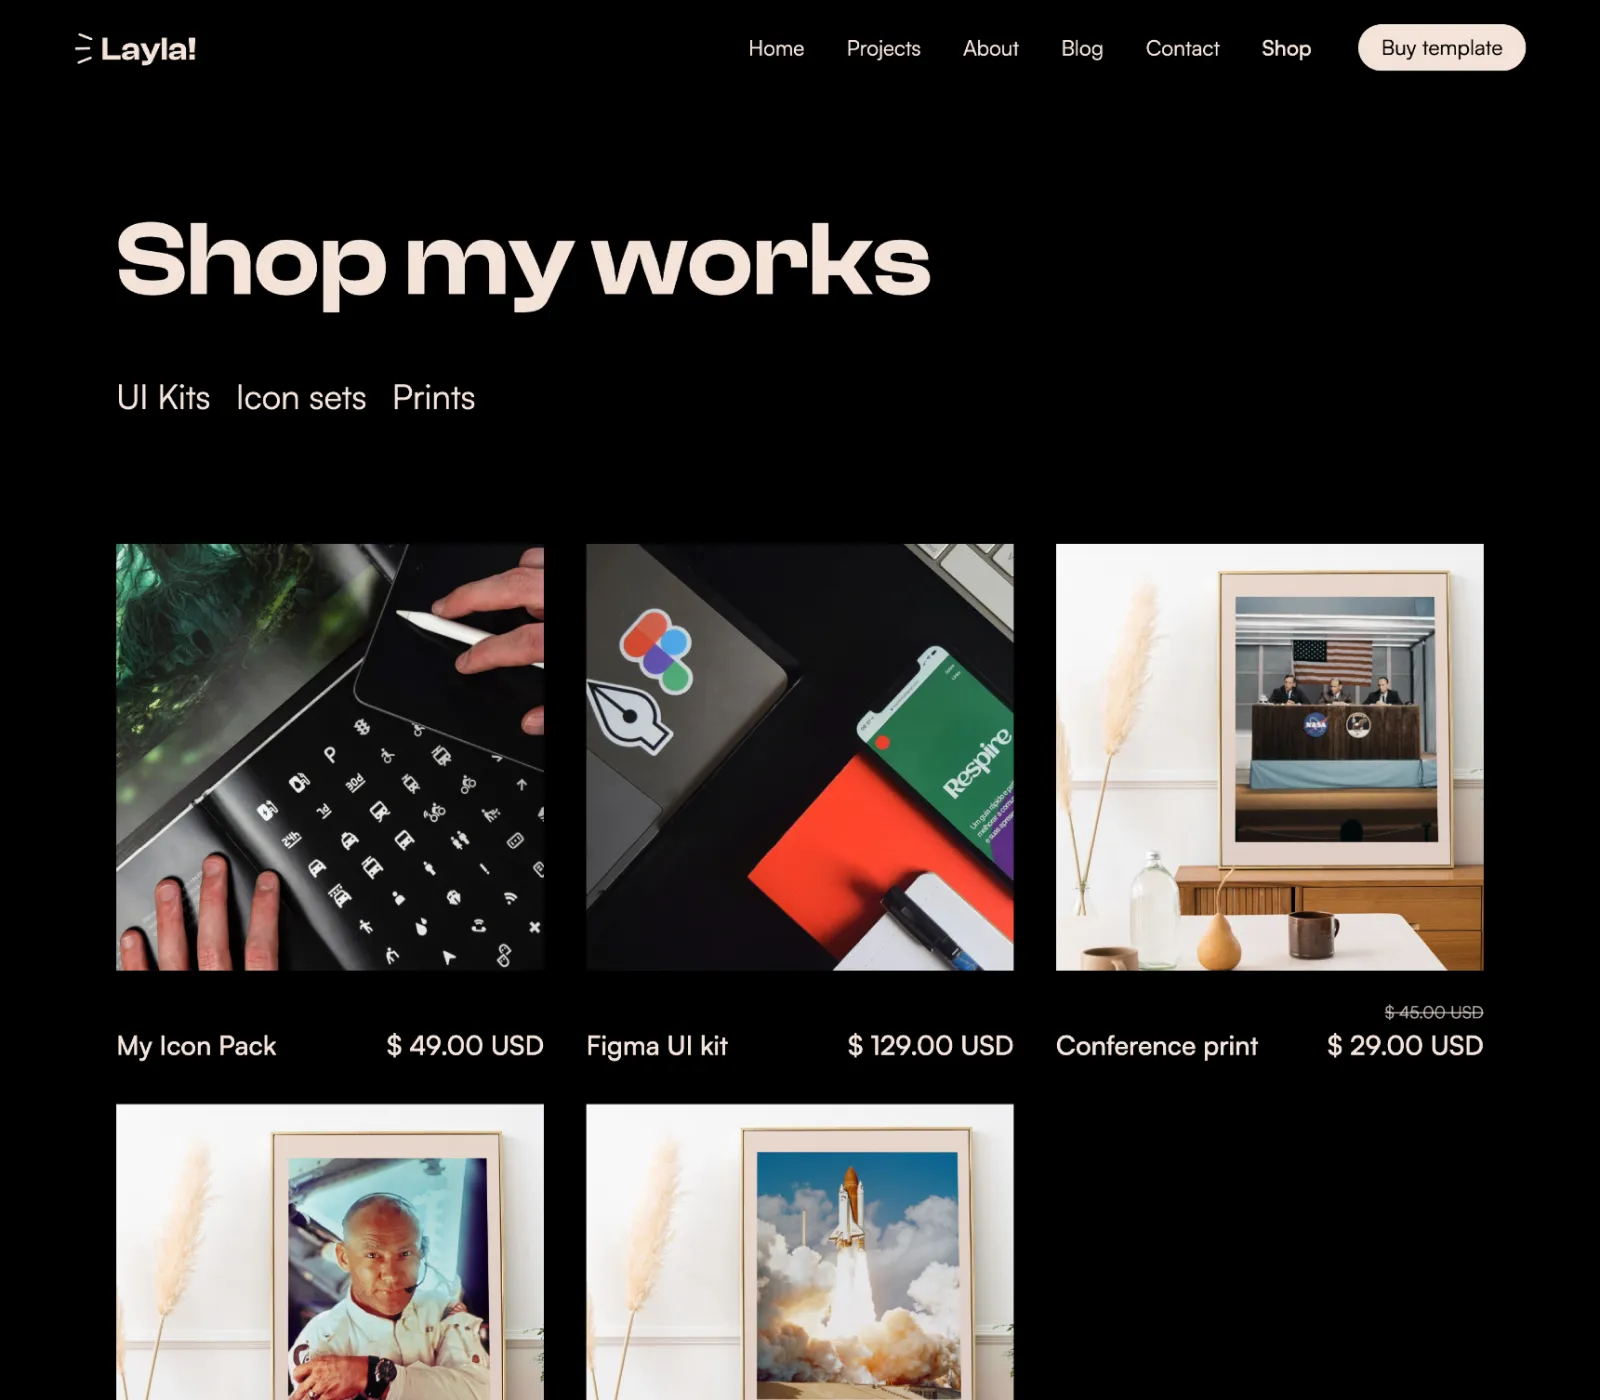Open the About page link
Image resolution: width=1600 pixels, height=1400 pixels.
click(x=990, y=48)
